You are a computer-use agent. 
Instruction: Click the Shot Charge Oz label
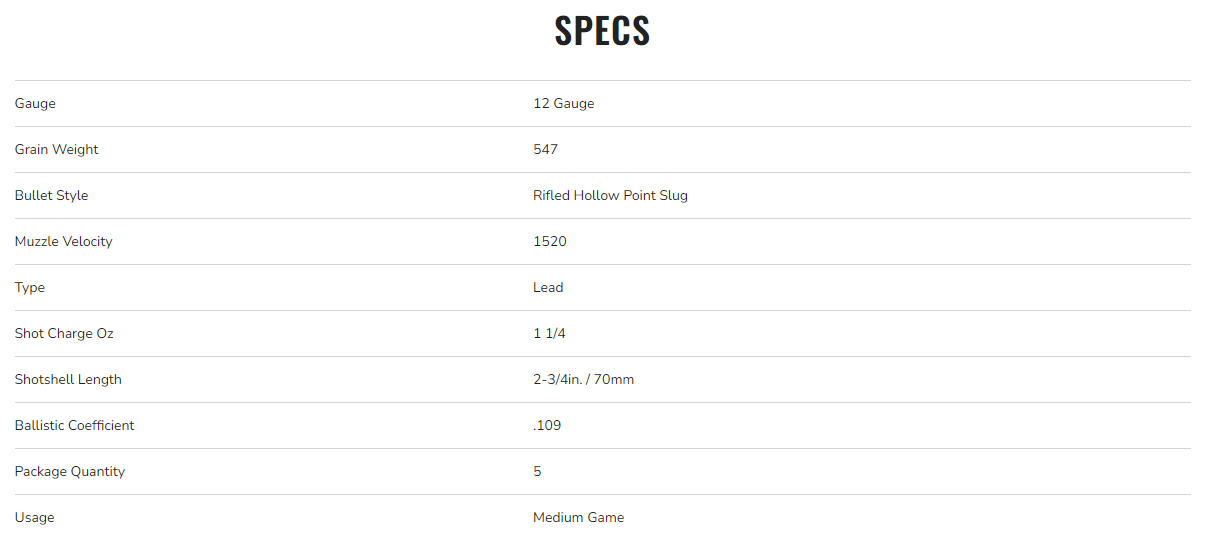click(x=64, y=334)
